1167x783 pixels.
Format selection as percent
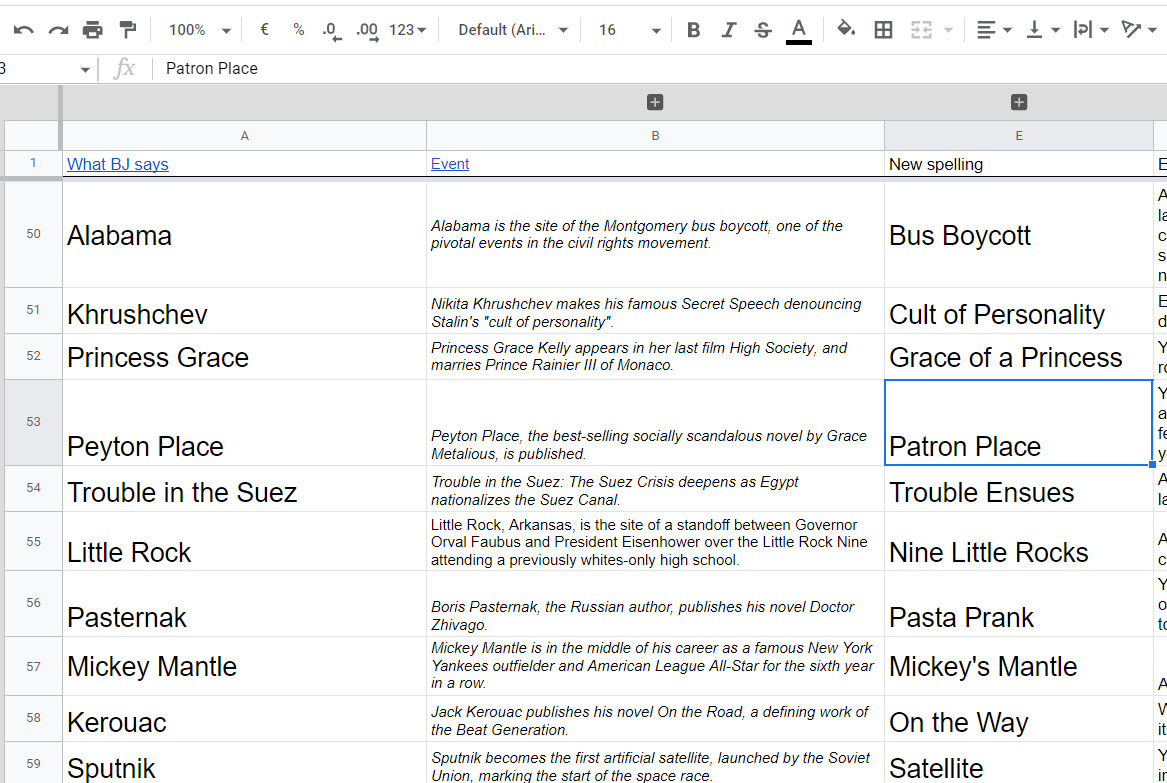pyautogui.click(x=298, y=30)
